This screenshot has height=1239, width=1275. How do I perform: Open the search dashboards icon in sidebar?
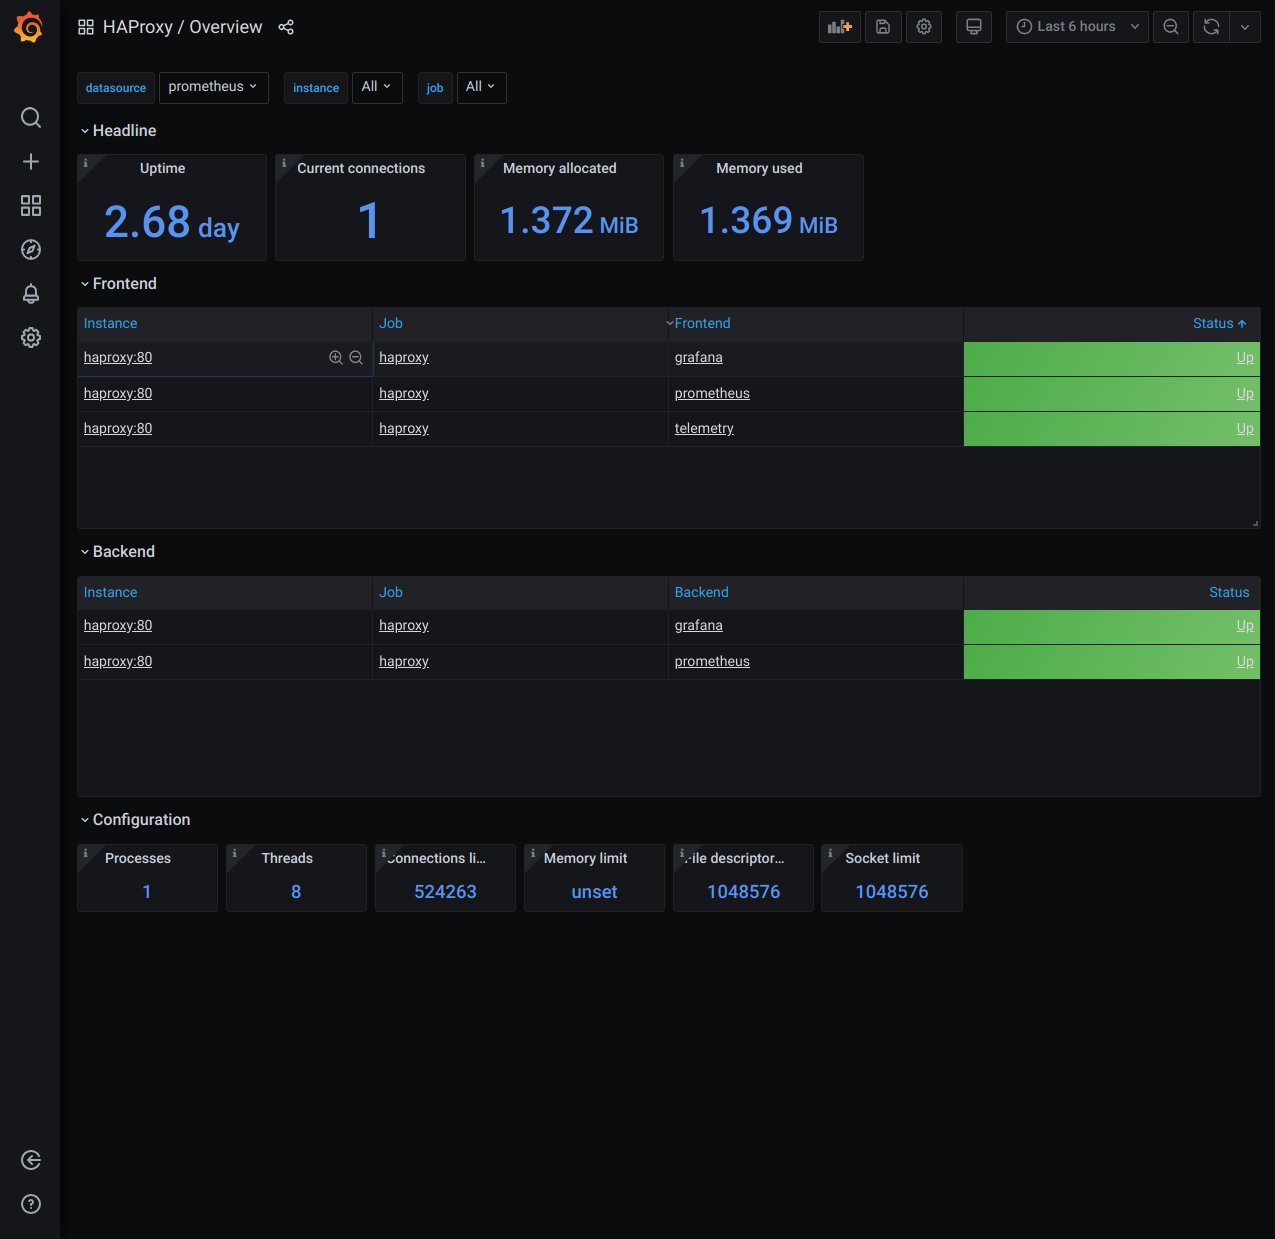(31, 118)
